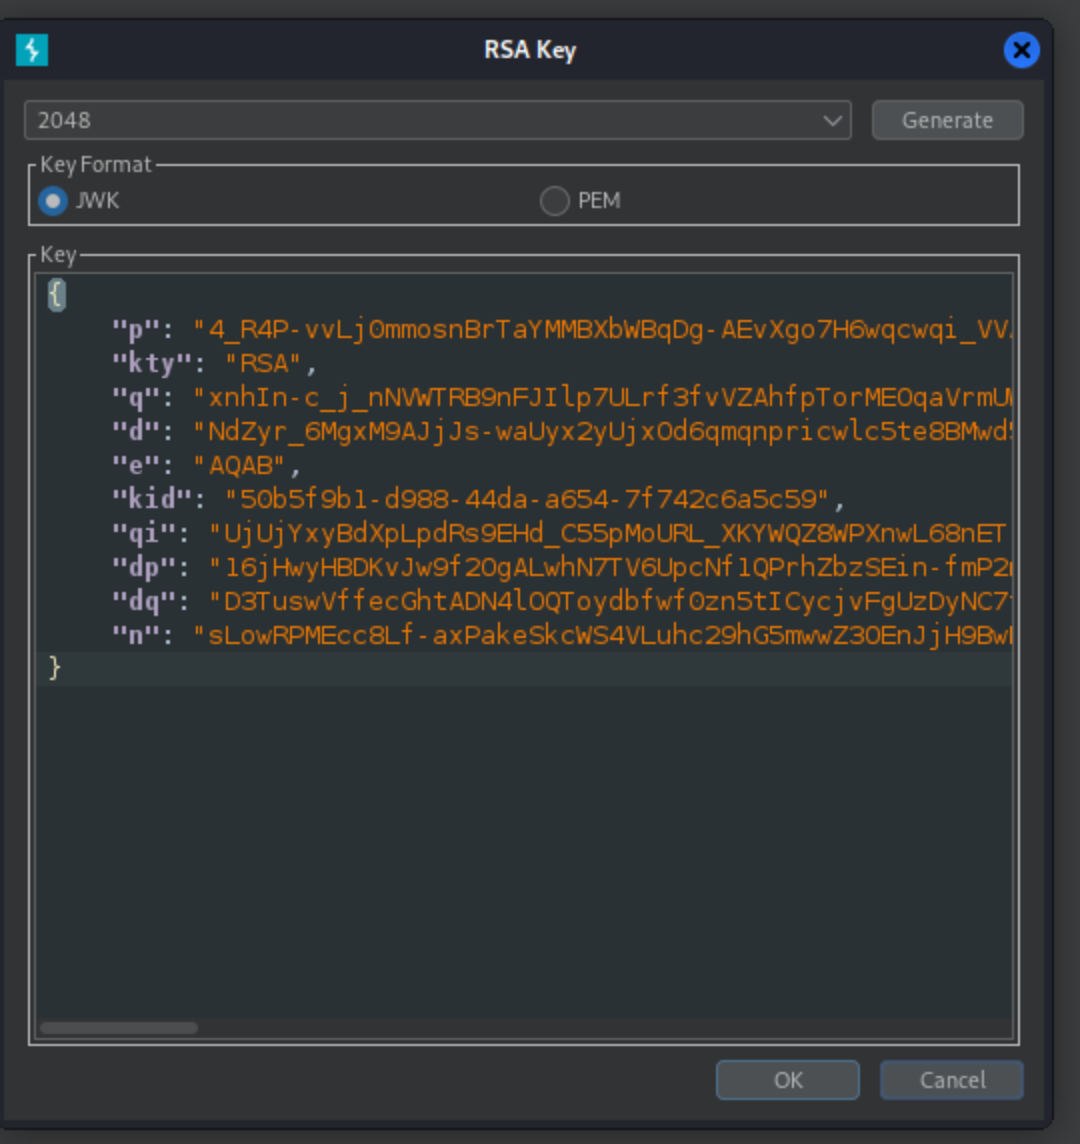This screenshot has width=1080, height=1144.
Task: Click the "n" modulus value line
Action: point(600,635)
